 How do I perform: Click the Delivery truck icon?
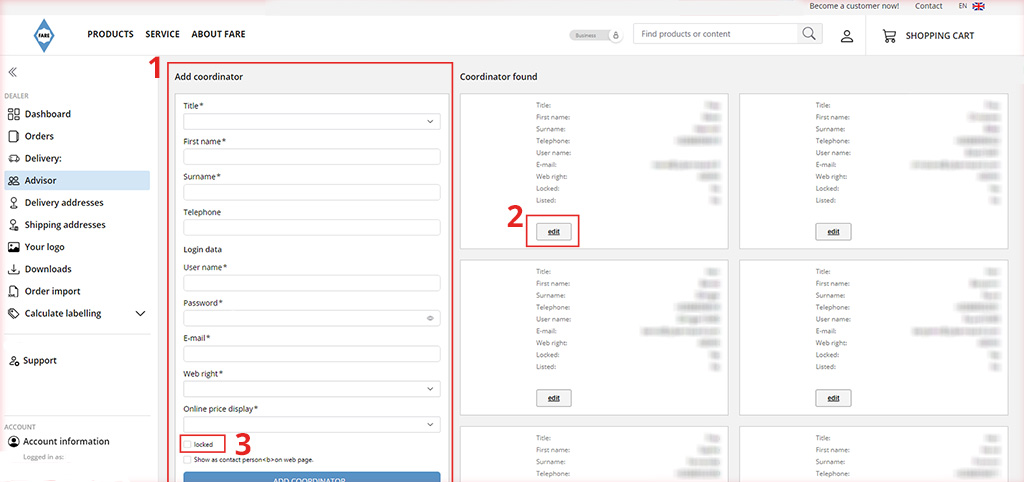14,159
